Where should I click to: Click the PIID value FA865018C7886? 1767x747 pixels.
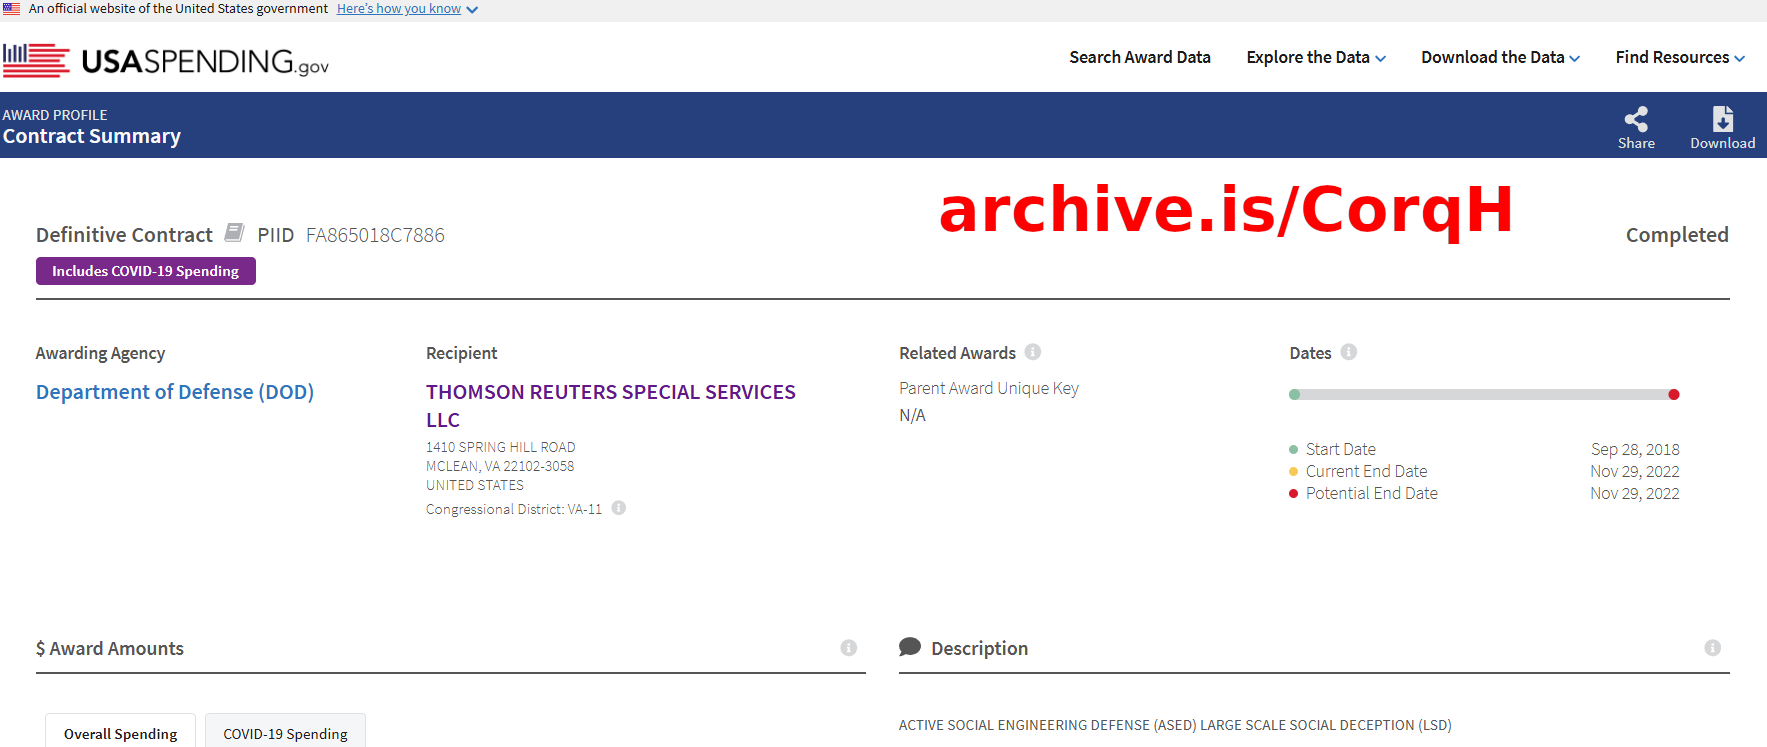pyautogui.click(x=375, y=235)
